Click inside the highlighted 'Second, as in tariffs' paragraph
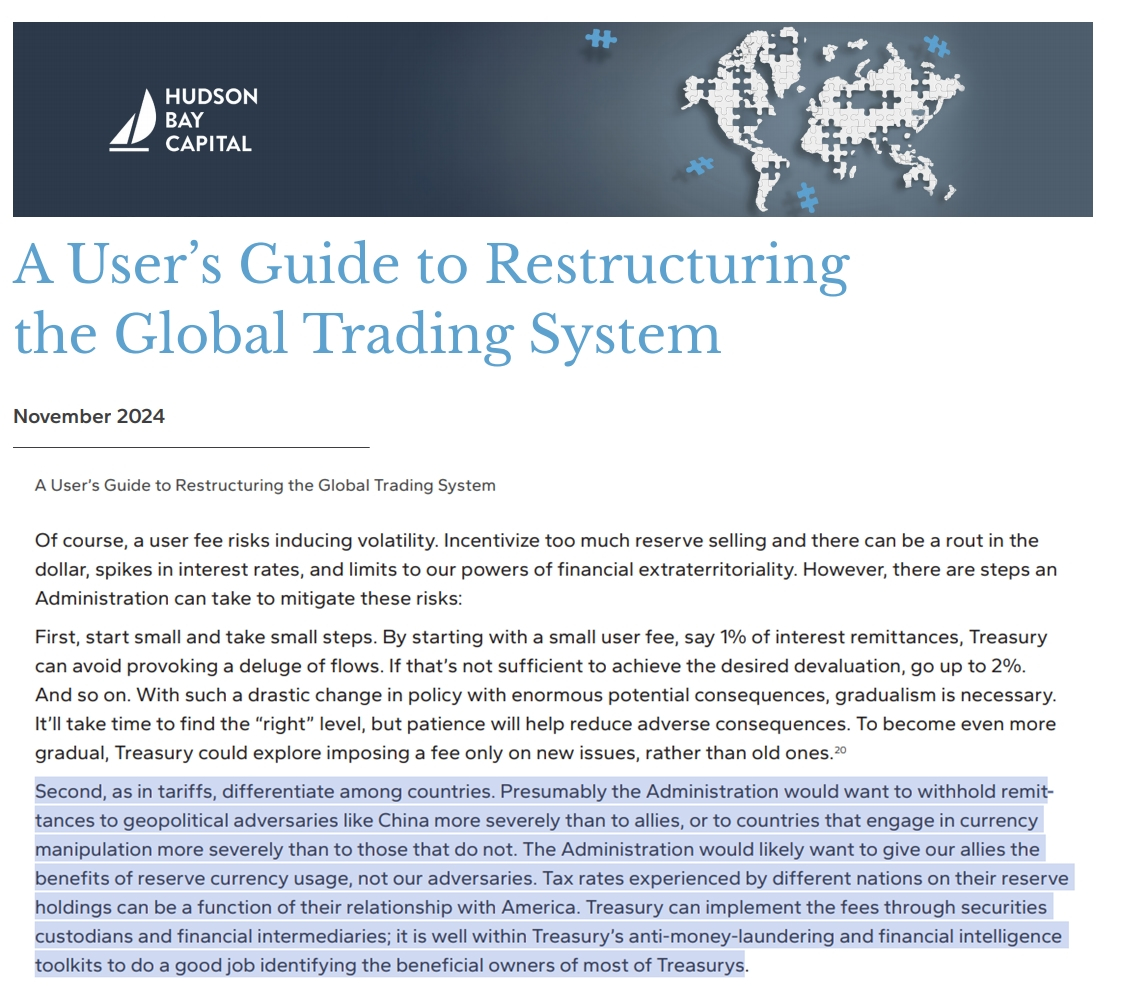 pyautogui.click(x=551, y=878)
